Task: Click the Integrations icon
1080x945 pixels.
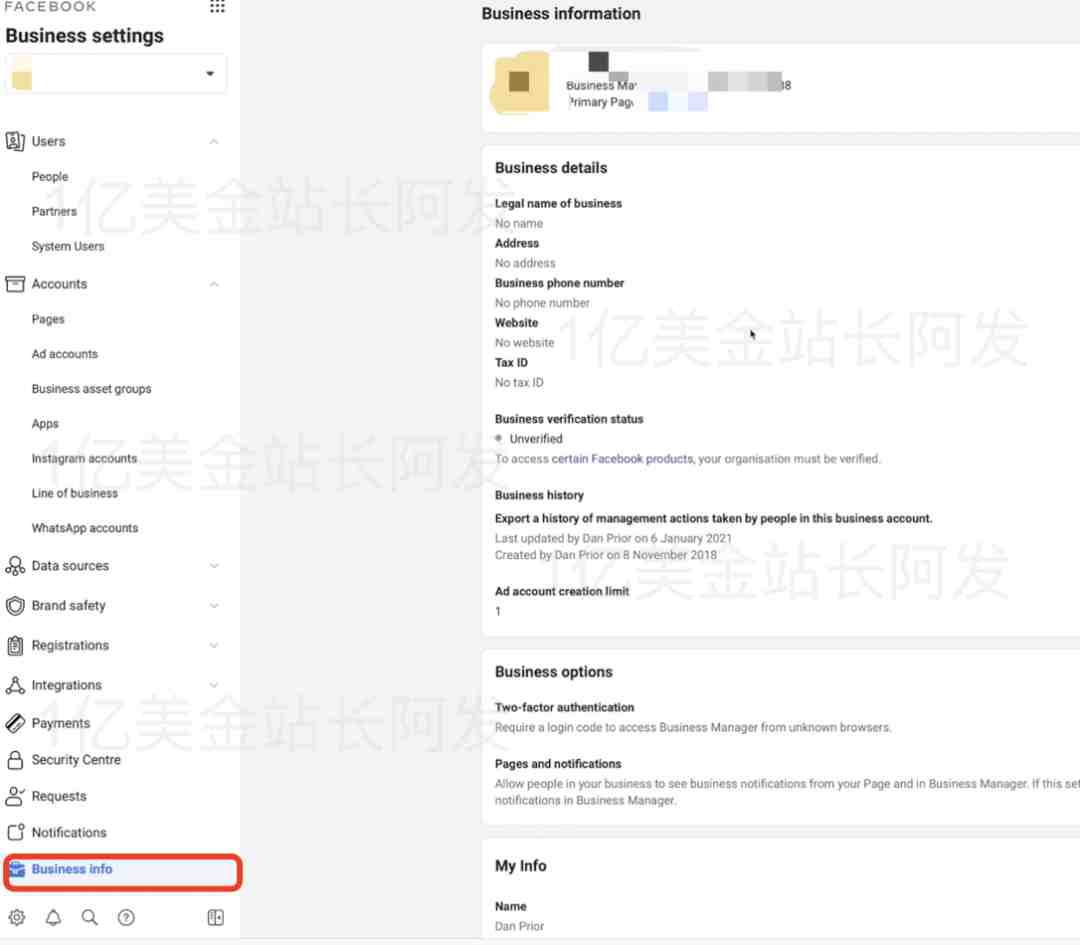Action: [15, 685]
